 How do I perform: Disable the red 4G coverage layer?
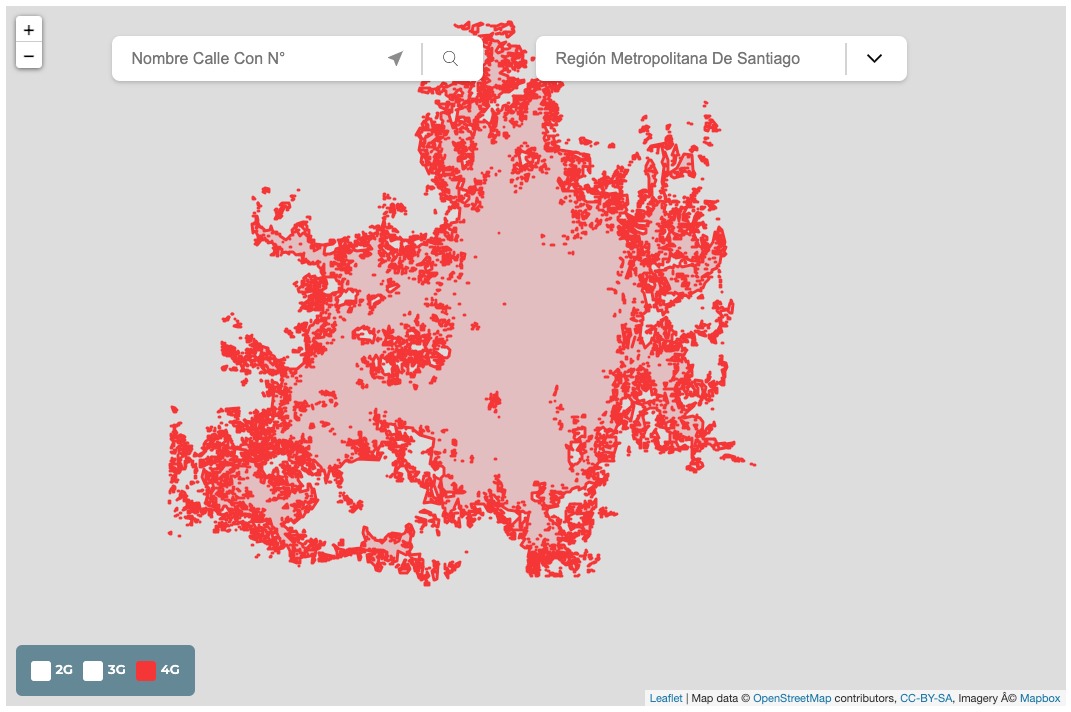pos(146,670)
